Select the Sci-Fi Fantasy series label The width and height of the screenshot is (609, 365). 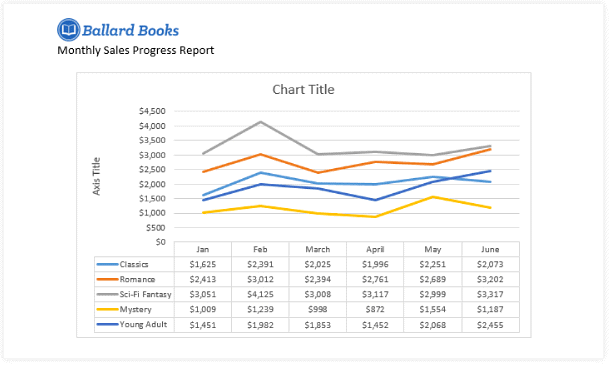click(x=145, y=294)
